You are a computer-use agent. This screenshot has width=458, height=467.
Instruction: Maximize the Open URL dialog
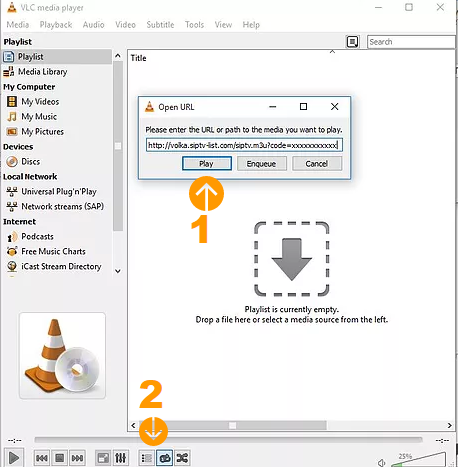point(303,107)
